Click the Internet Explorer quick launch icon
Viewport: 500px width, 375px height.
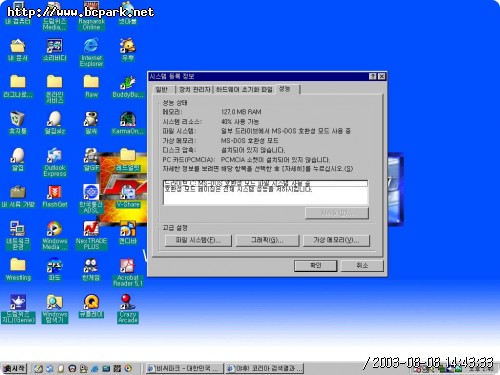95,369
